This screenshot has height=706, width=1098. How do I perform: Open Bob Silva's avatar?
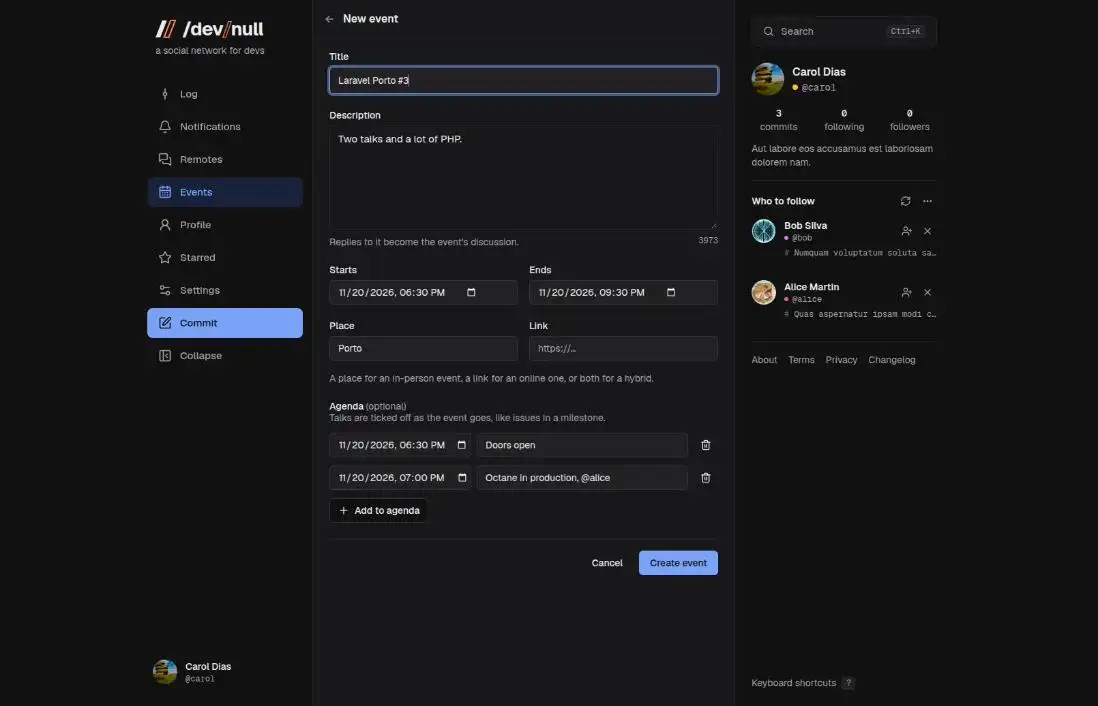click(763, 231)
